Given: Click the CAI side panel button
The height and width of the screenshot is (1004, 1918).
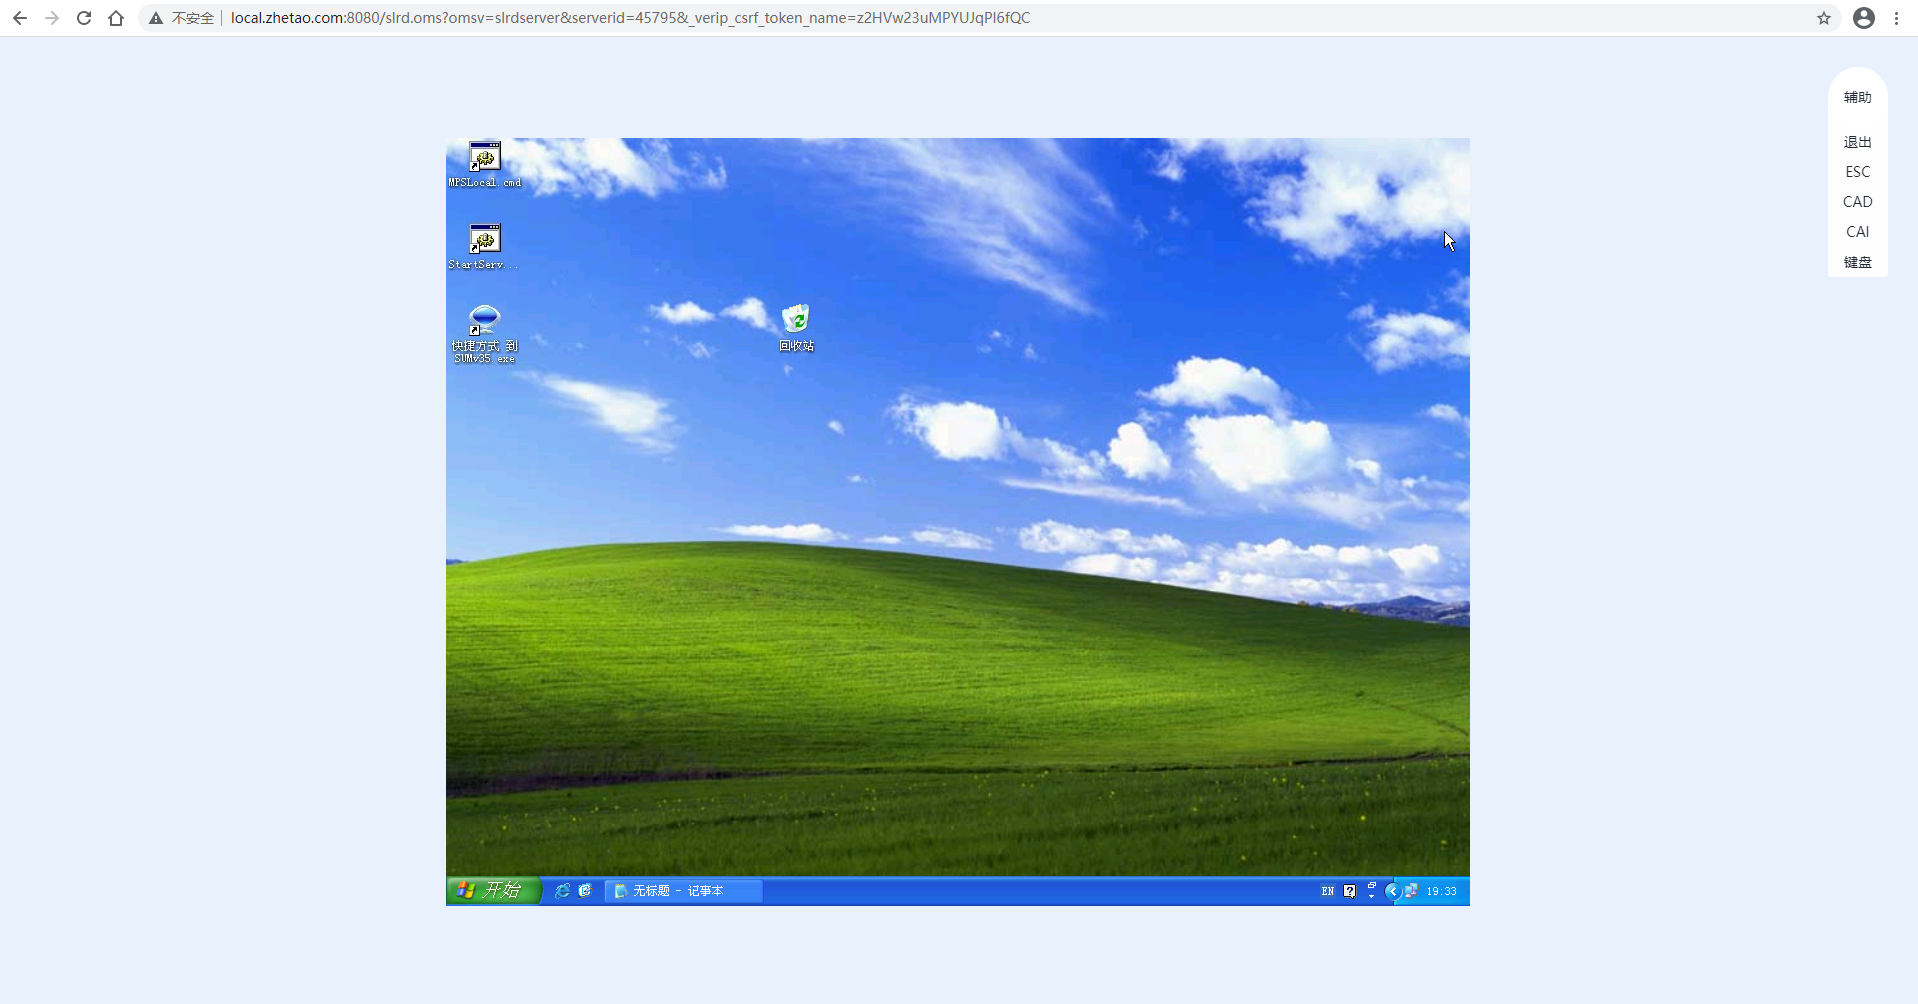Looking at the screenshot, I should coord(1857,232).
